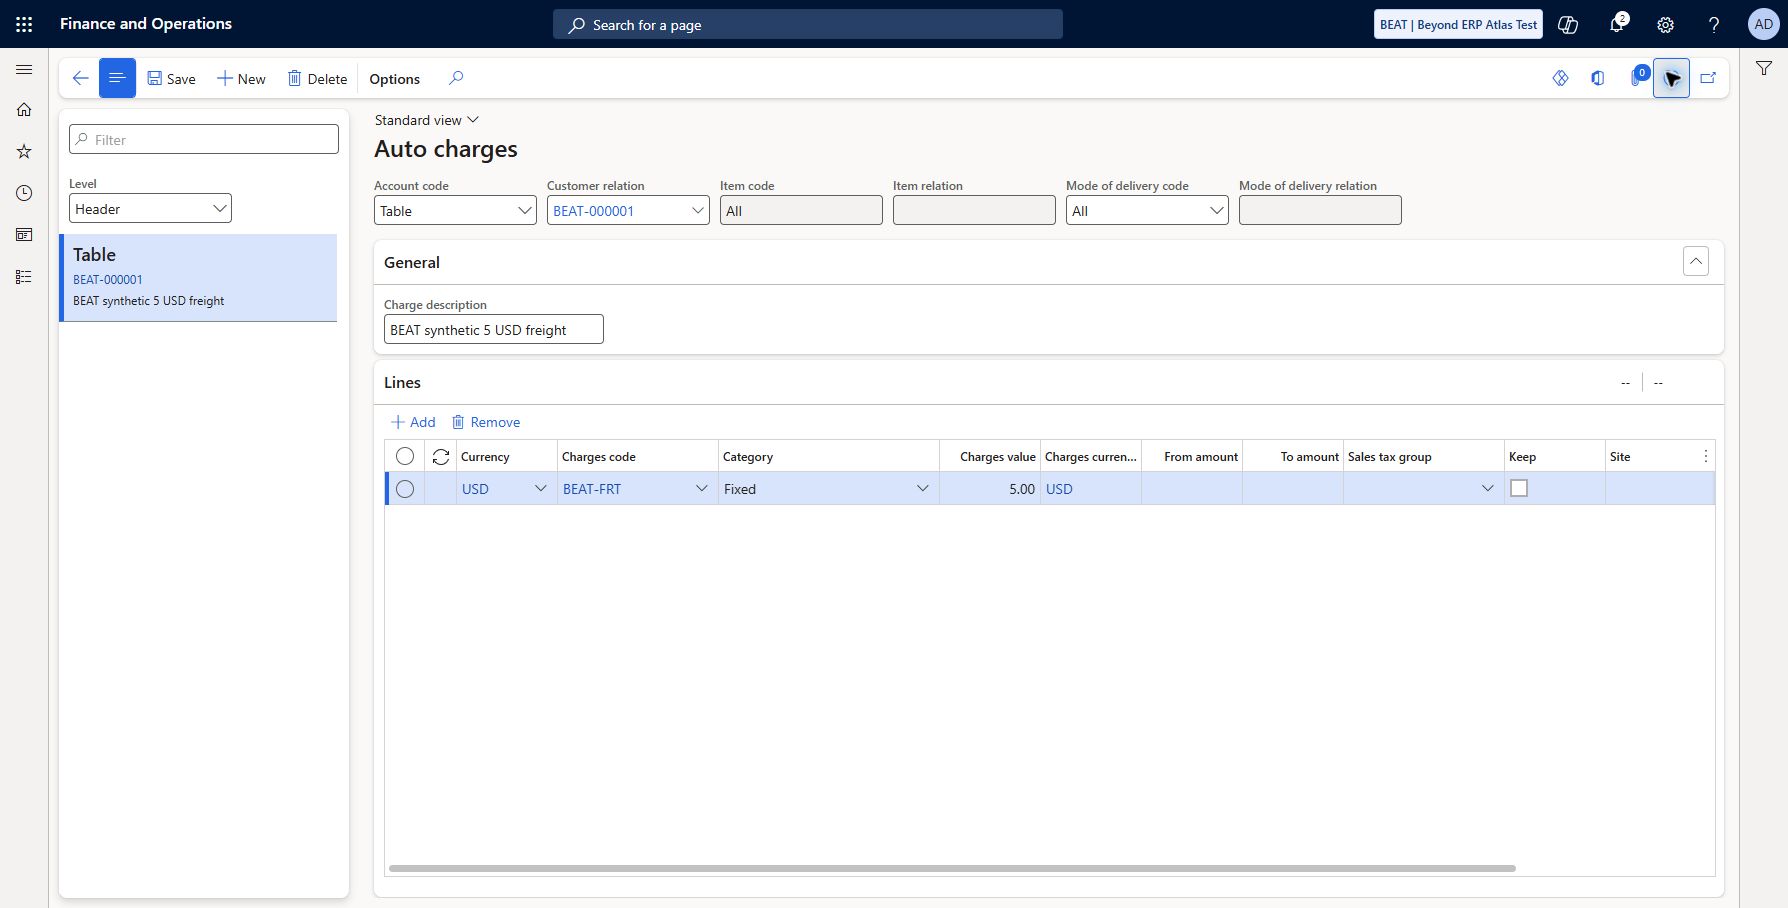Open the Options menu
Screen dimensions: 1788x908
point(395,79)
